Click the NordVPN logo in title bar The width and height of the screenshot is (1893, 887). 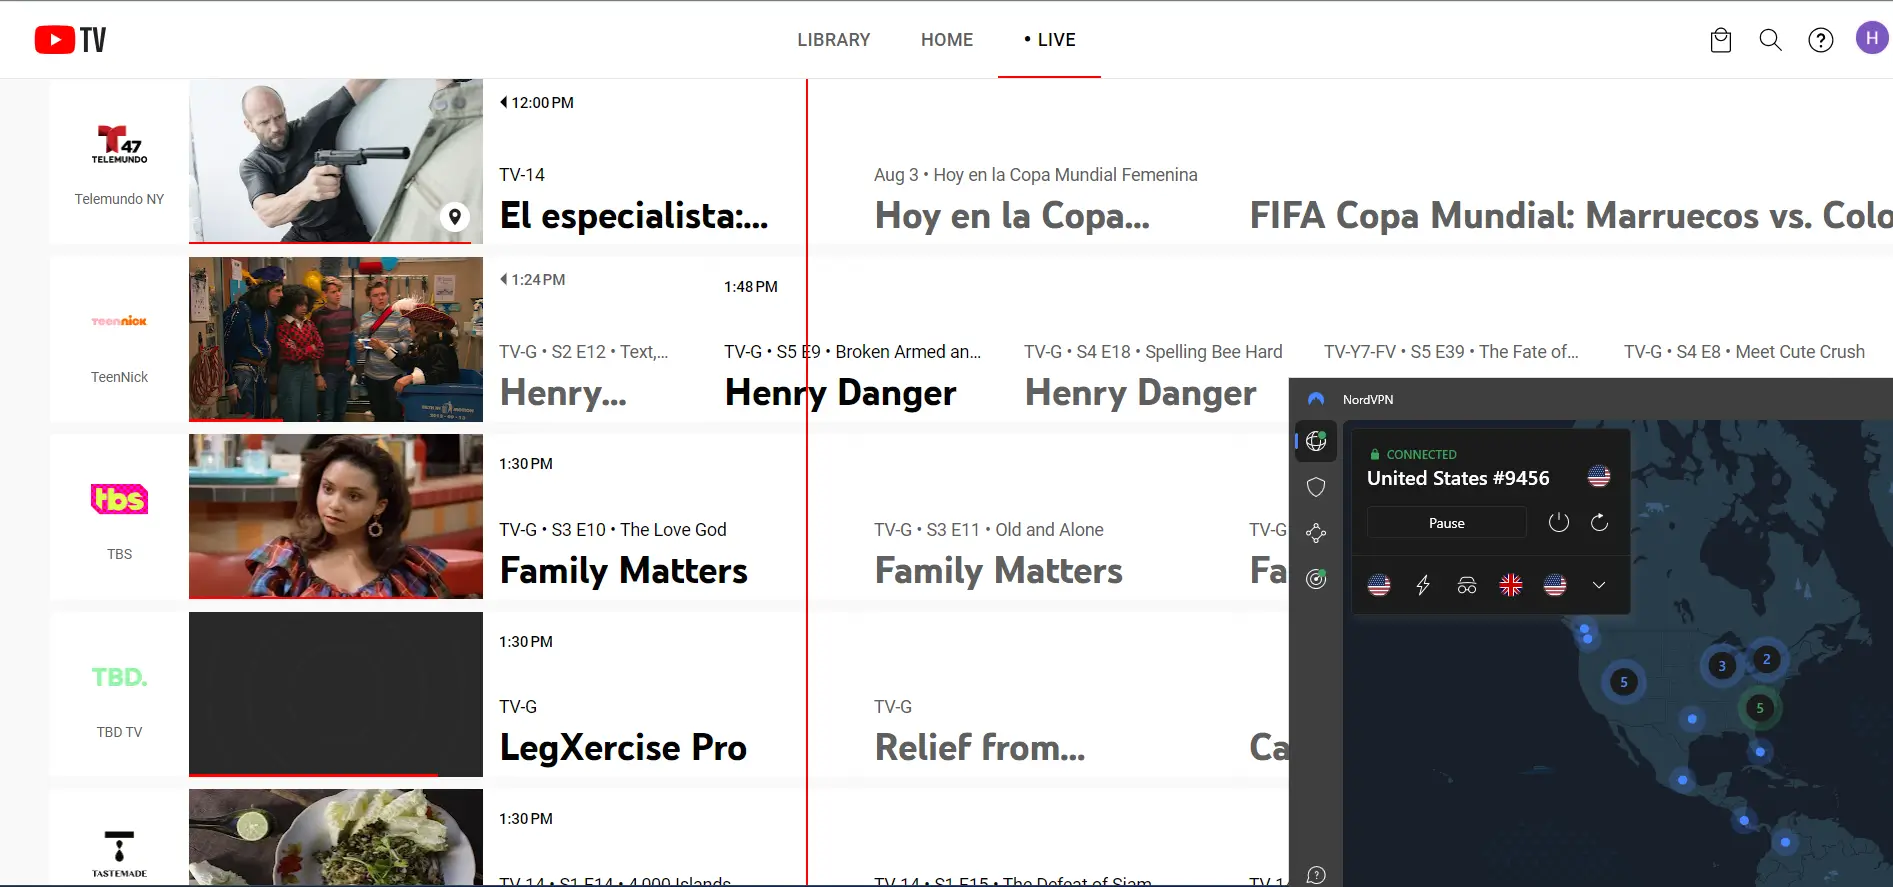pyautogui.click(x=1316, y=399)
